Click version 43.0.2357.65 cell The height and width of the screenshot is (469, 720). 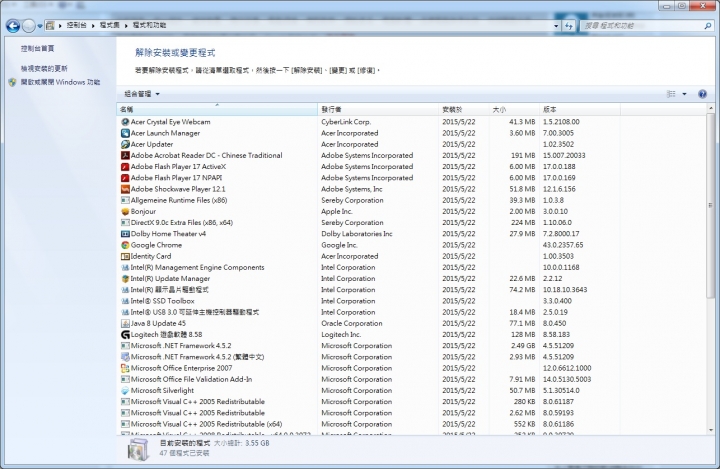[x=563, y=245]
